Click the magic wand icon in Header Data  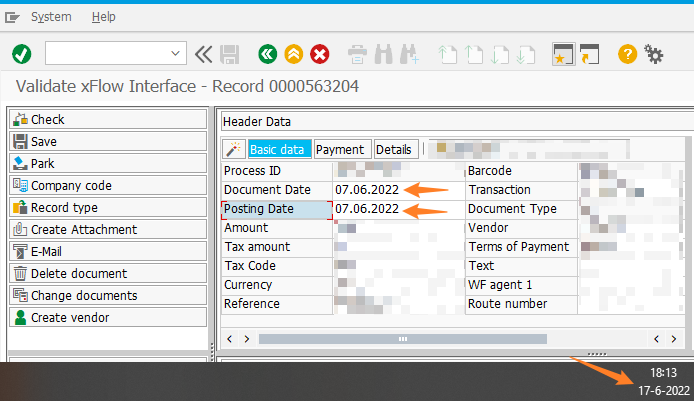tap(234, 149)
